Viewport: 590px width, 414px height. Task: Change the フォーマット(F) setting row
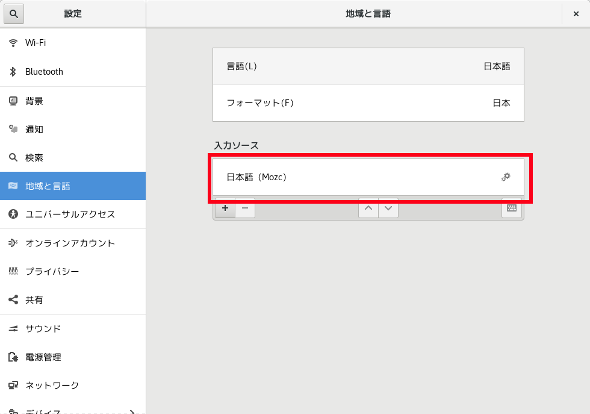coord(368,103)
